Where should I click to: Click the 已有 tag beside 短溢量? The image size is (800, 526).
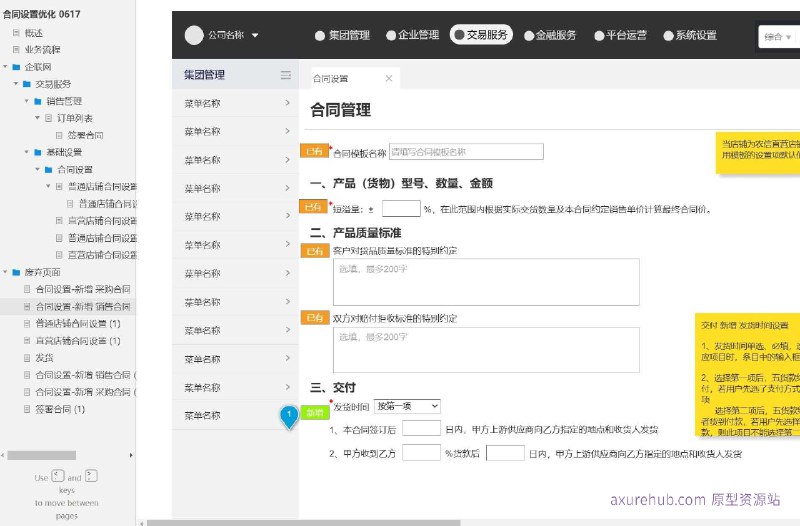coord(313,207)
